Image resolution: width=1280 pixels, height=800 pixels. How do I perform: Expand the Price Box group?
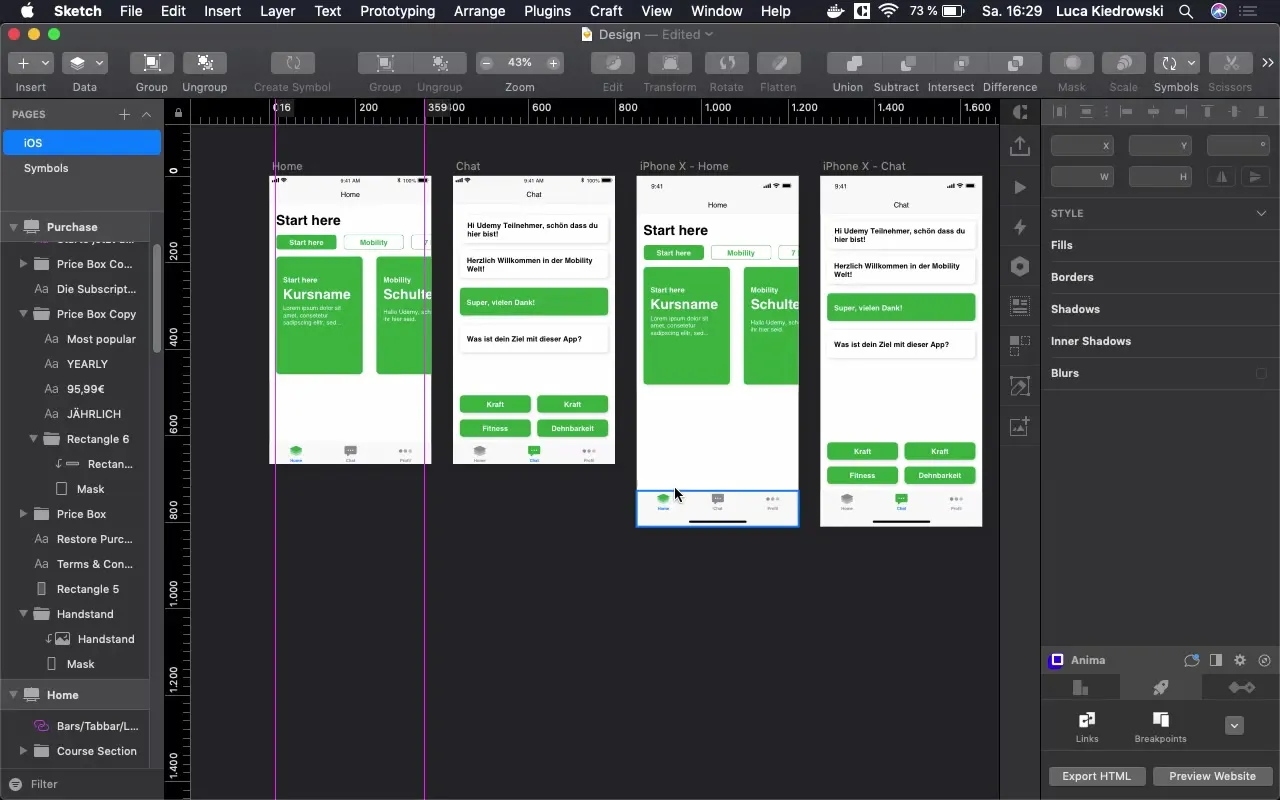click(23, 514)
